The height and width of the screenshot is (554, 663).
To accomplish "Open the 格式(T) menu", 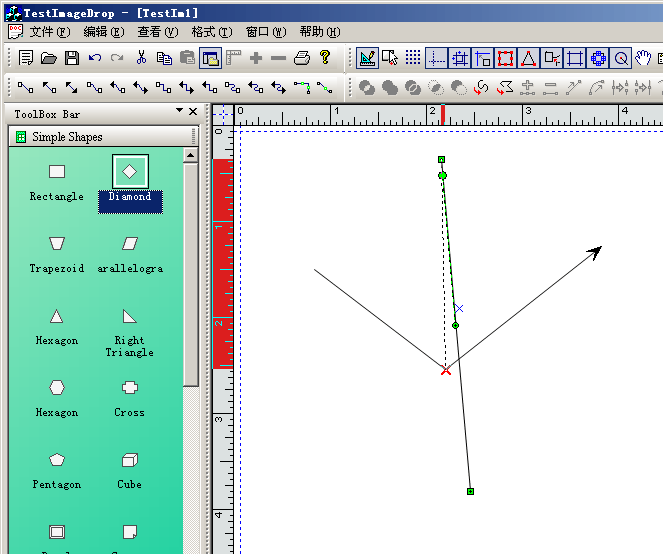I will point(211,32).
